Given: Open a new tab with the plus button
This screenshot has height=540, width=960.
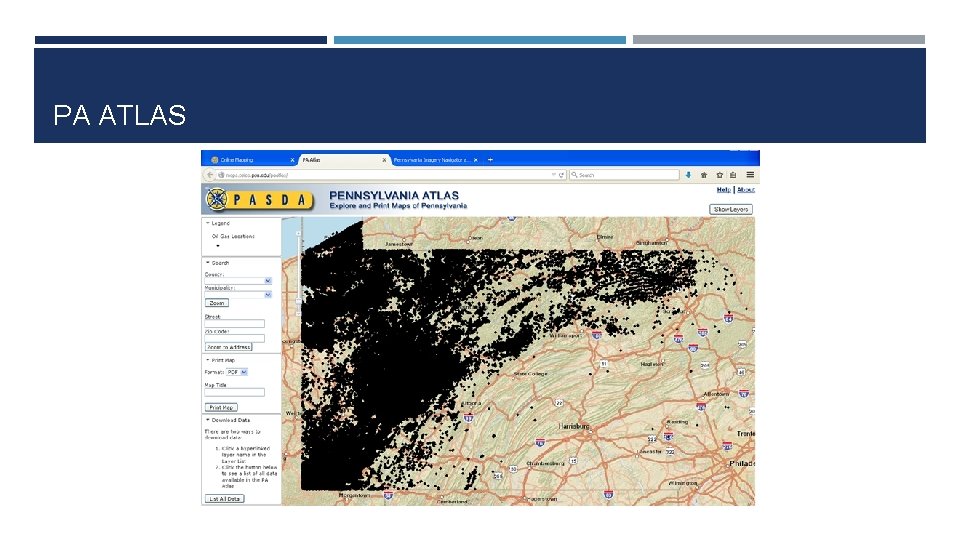Looking at the screenshot, I should click(490, 160).
